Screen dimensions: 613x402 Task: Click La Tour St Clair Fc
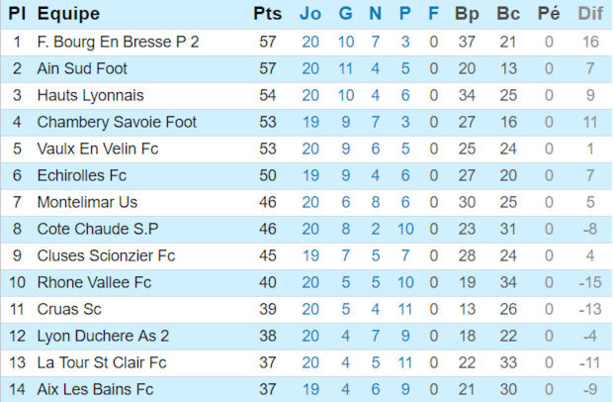[x=102, y=363]
